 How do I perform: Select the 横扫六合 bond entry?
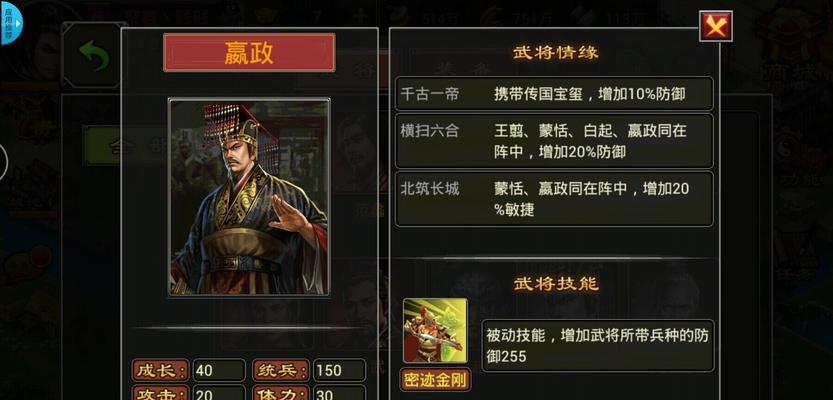[x=554, y=141]
